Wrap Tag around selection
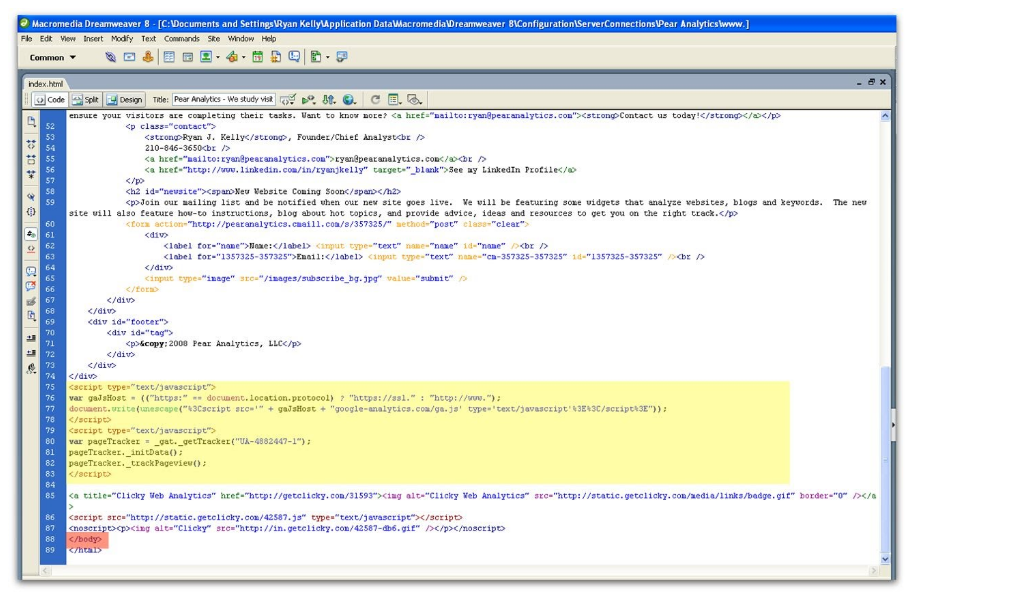Viewport: 1024px width, 600px height. point(31,302)
